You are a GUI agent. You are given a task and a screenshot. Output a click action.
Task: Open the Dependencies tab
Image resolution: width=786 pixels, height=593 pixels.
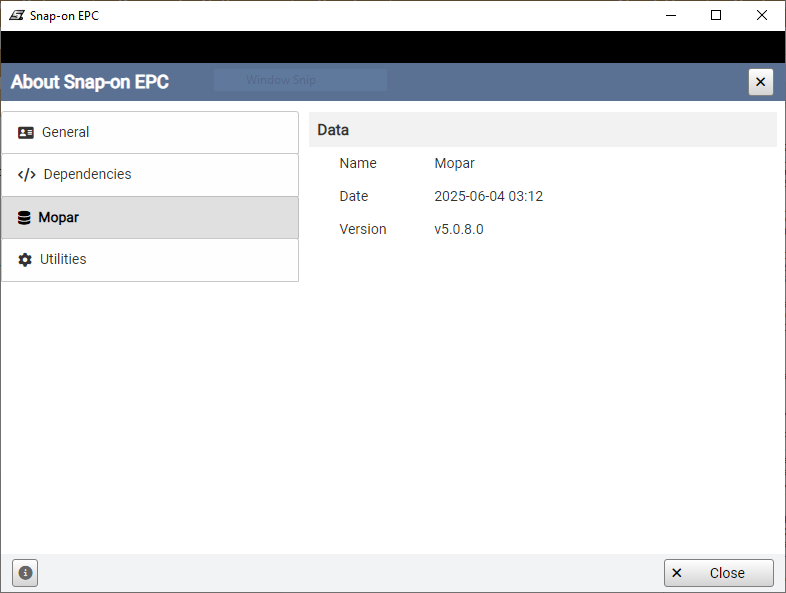[87, 174]
